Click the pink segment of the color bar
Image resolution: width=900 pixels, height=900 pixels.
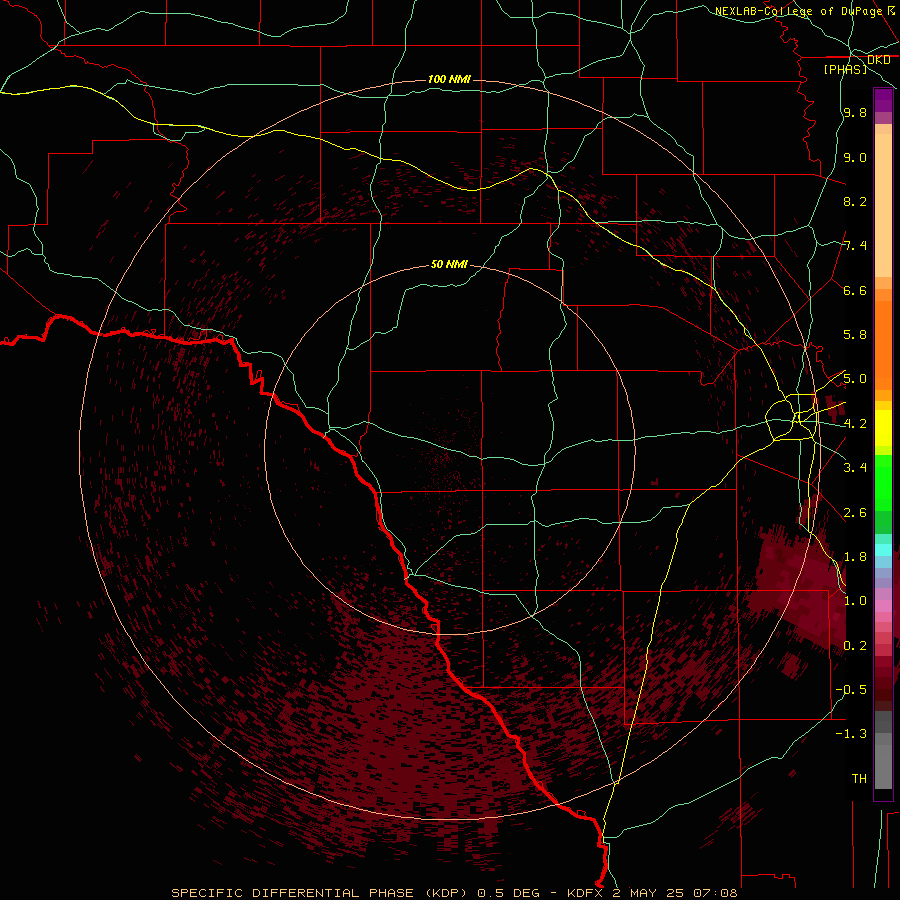883,606
